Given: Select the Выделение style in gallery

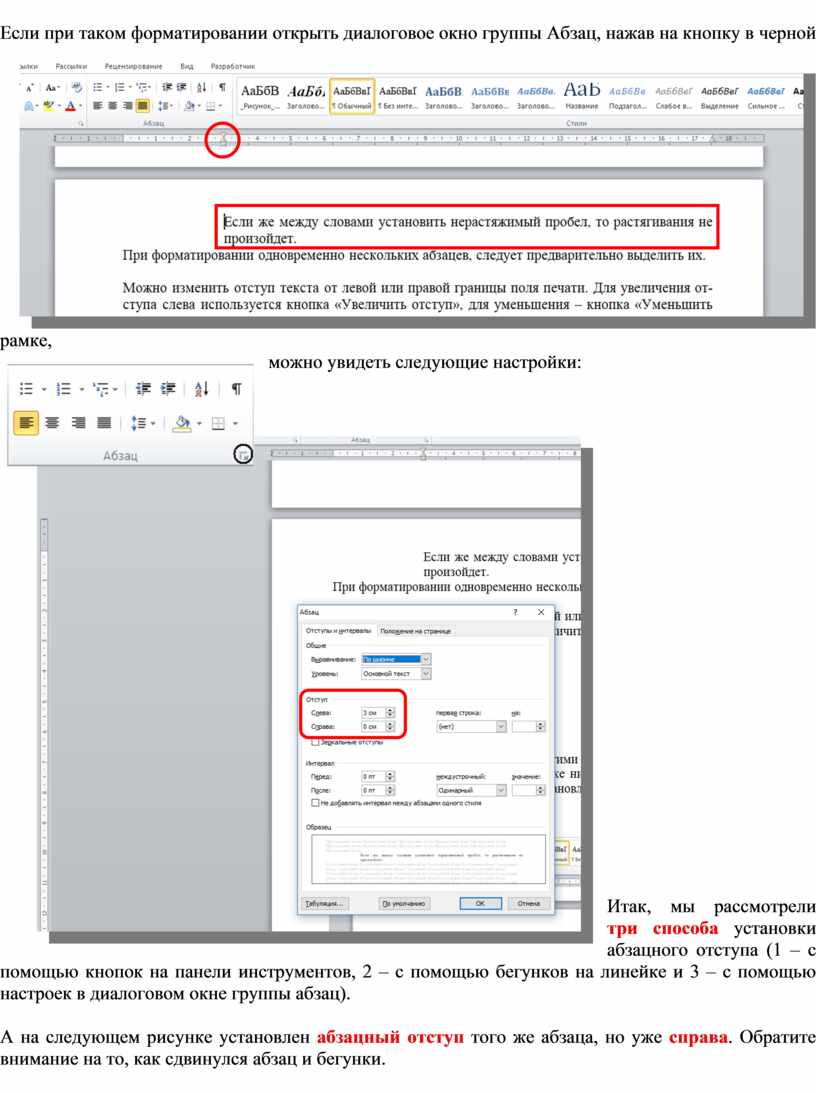Looking at the screenshot, I should click(x=719, y=96).
